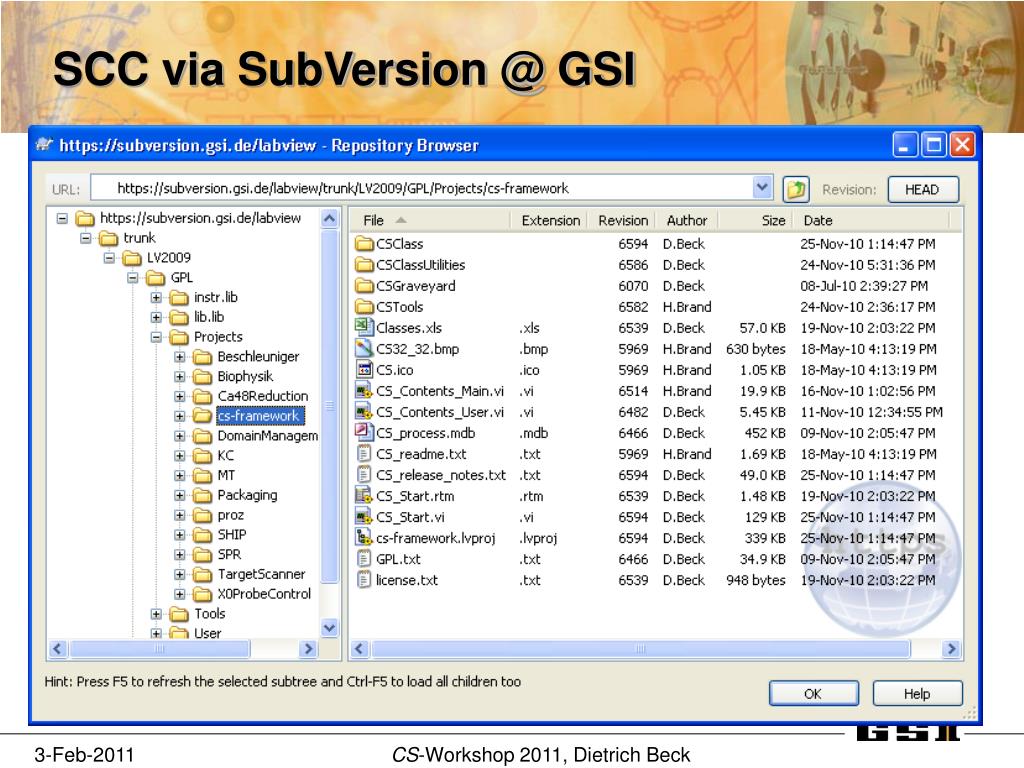The height and width of the screenshot is (768, 1024).
Task: Click the CS_readme.txt document icon
Action: (364, 453)
